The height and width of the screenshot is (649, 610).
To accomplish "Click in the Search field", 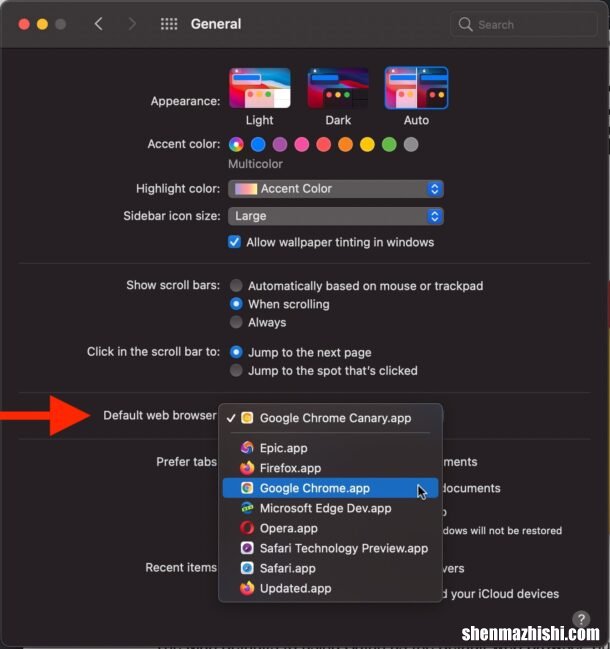I will click(524, 24).
